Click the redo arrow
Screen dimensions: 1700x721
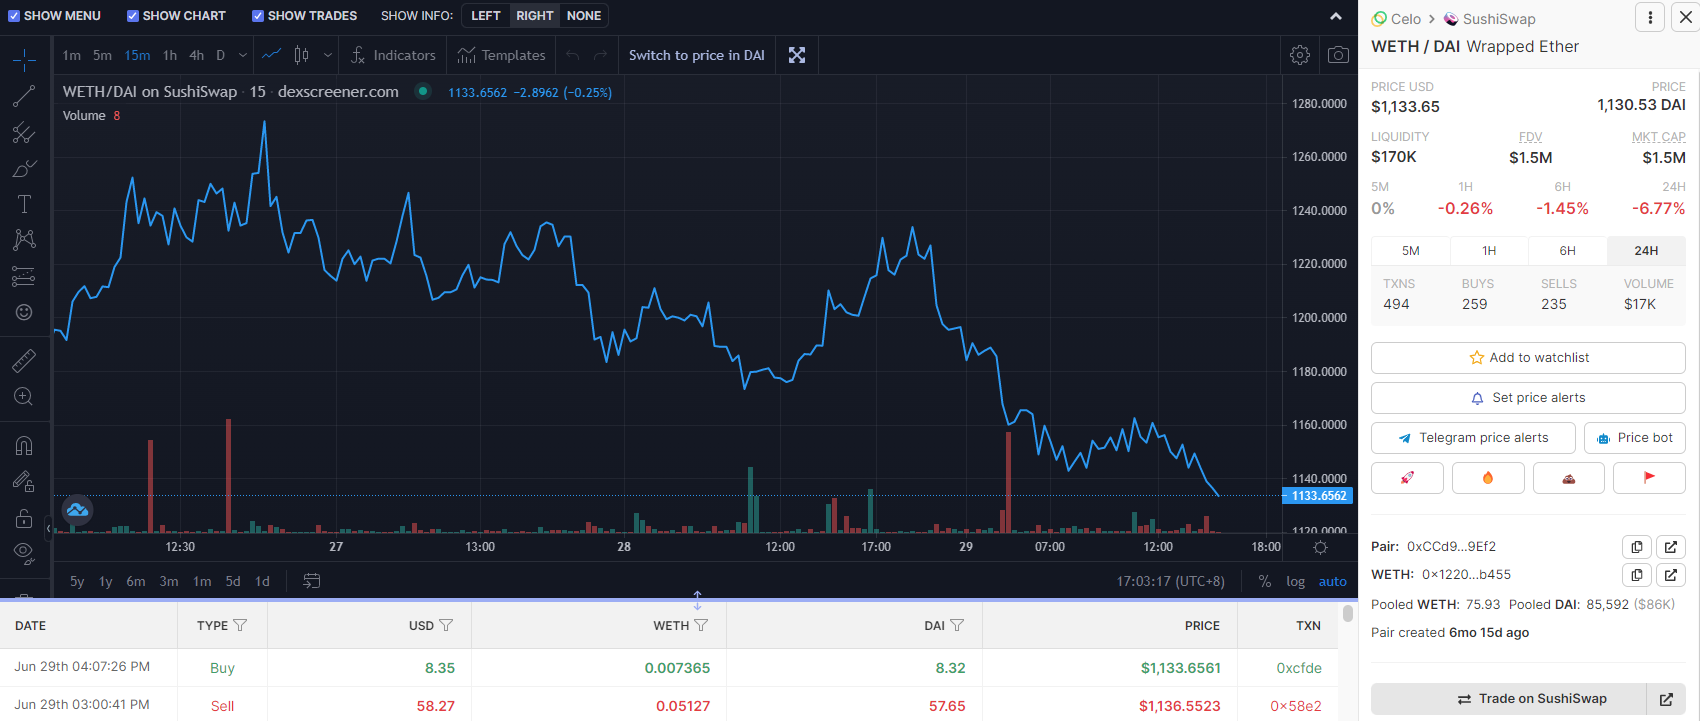tap(600, 55)
